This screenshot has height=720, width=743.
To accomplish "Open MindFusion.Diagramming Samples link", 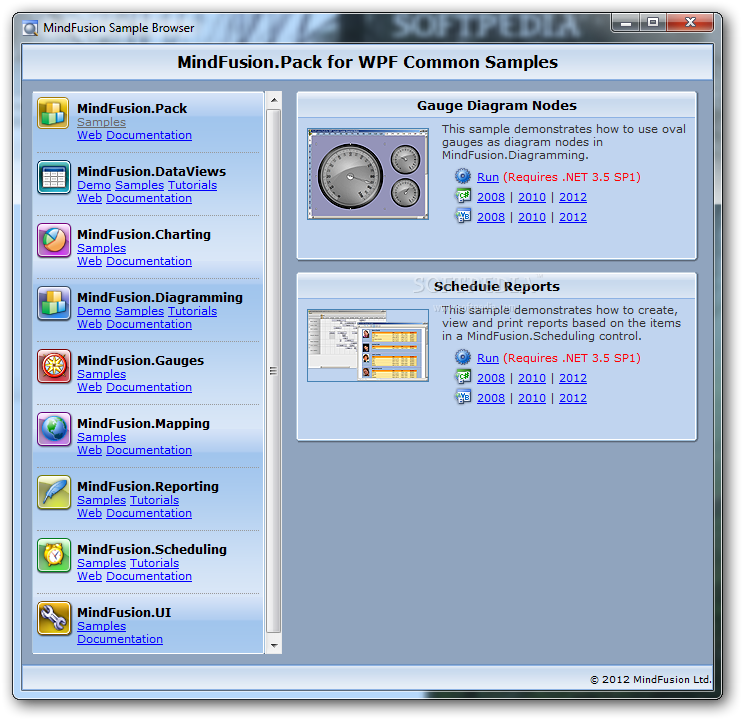I will pyautogui.click(x=139, y=311).
